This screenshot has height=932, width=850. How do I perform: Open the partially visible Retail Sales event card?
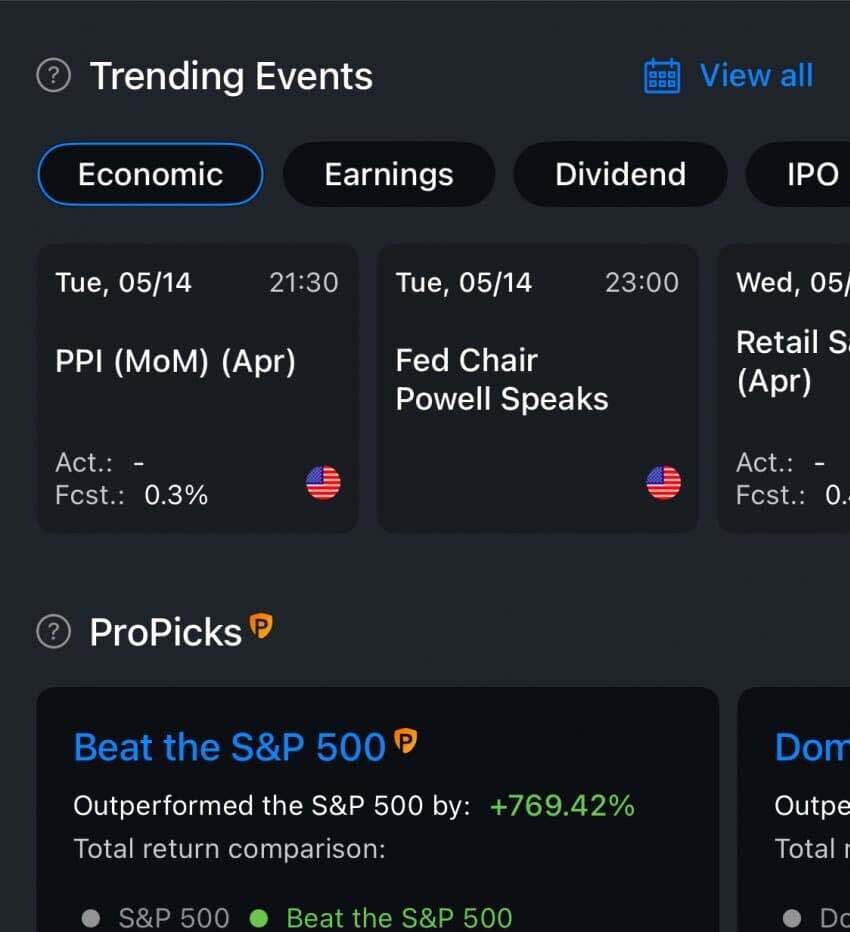[785, 388]
